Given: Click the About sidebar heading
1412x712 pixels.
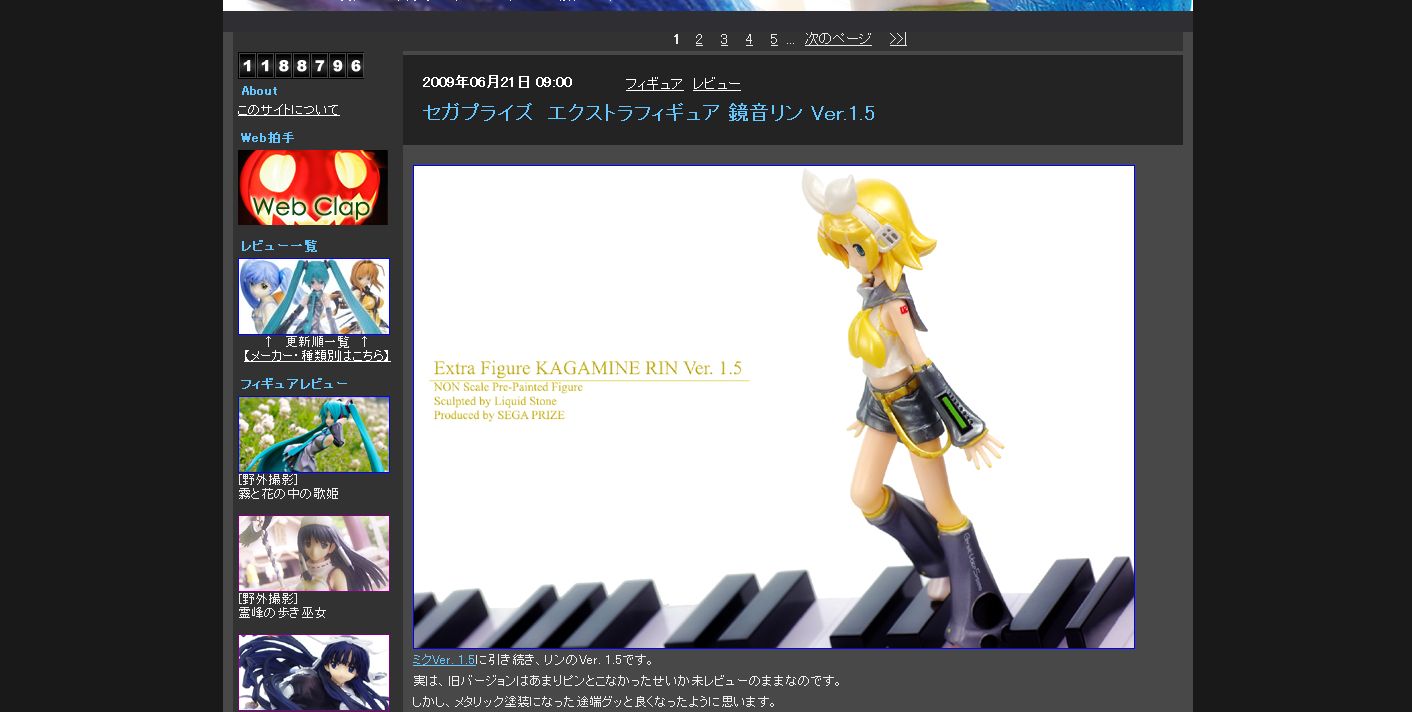Looking at the screenshot, I should (260, 91).
